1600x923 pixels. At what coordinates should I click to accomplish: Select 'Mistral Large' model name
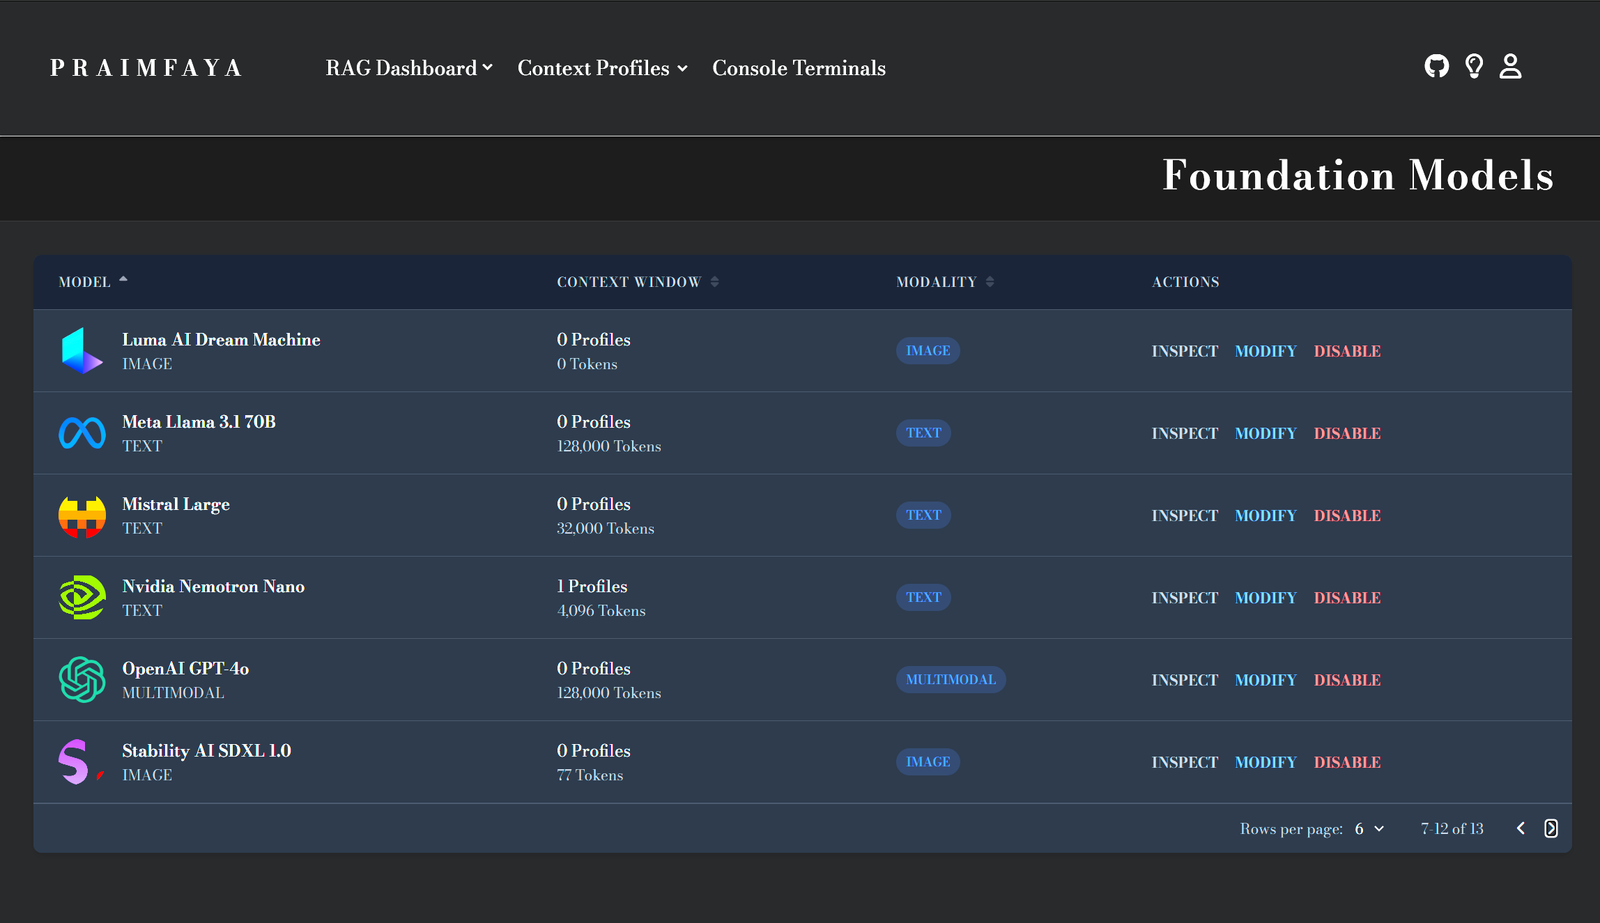[176, 505]
